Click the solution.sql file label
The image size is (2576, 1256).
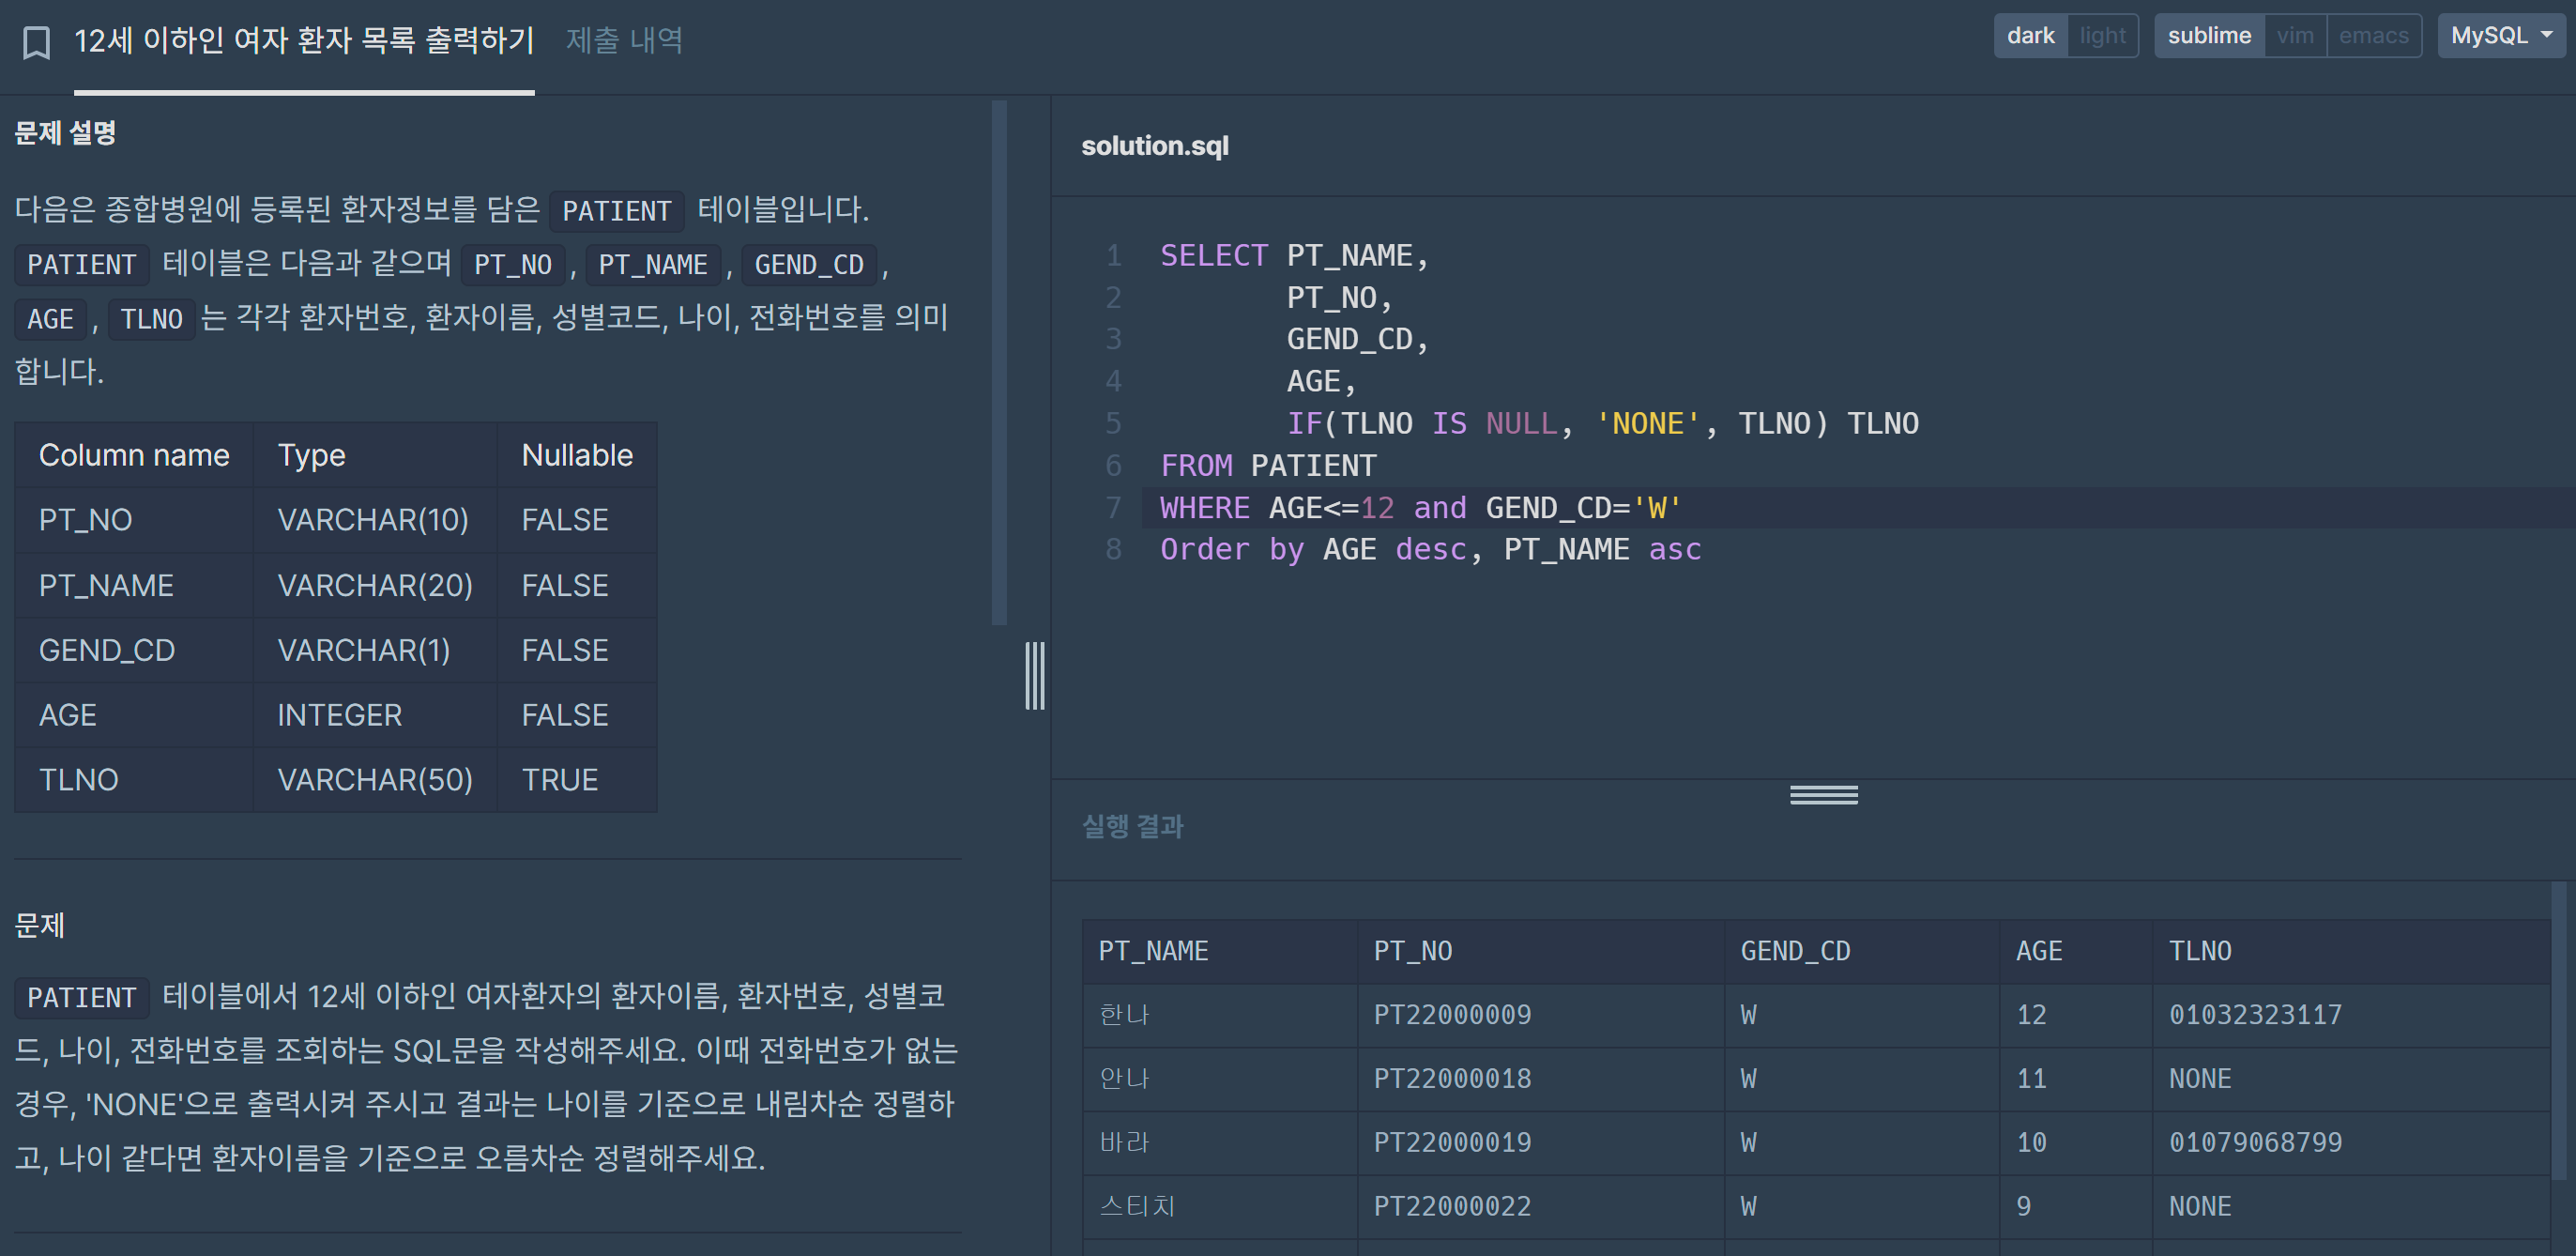[x=1154, y=146]
